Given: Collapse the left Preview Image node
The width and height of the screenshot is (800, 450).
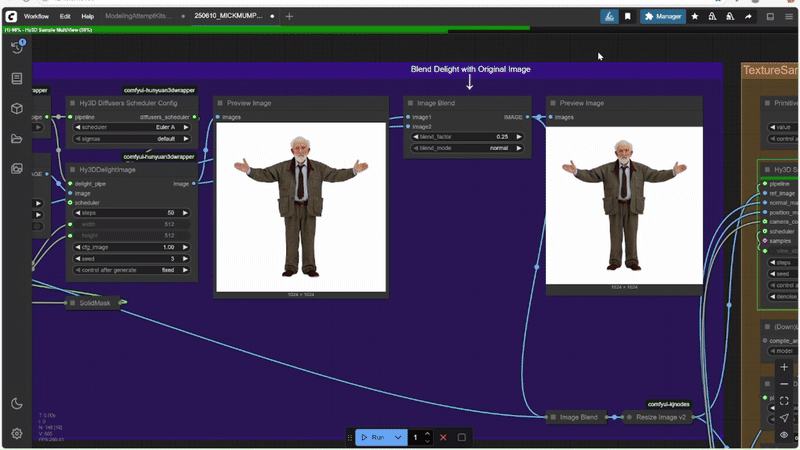Looking at the screenshot, I should pyautogui.click(x=220, y=103).
